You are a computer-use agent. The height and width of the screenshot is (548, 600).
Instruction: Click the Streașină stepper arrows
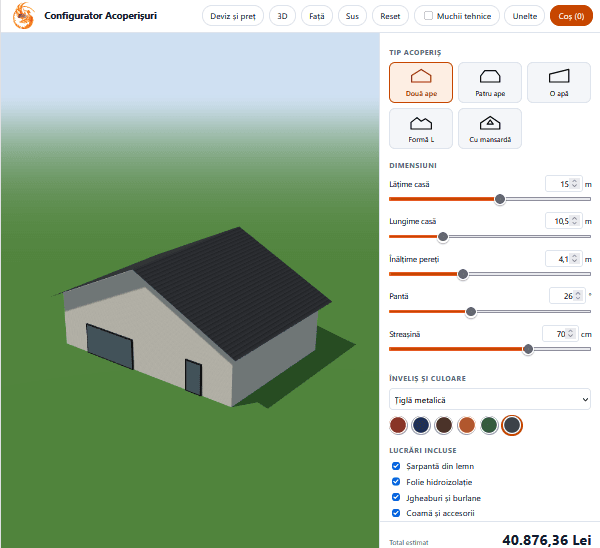click(x=571, y=334)
